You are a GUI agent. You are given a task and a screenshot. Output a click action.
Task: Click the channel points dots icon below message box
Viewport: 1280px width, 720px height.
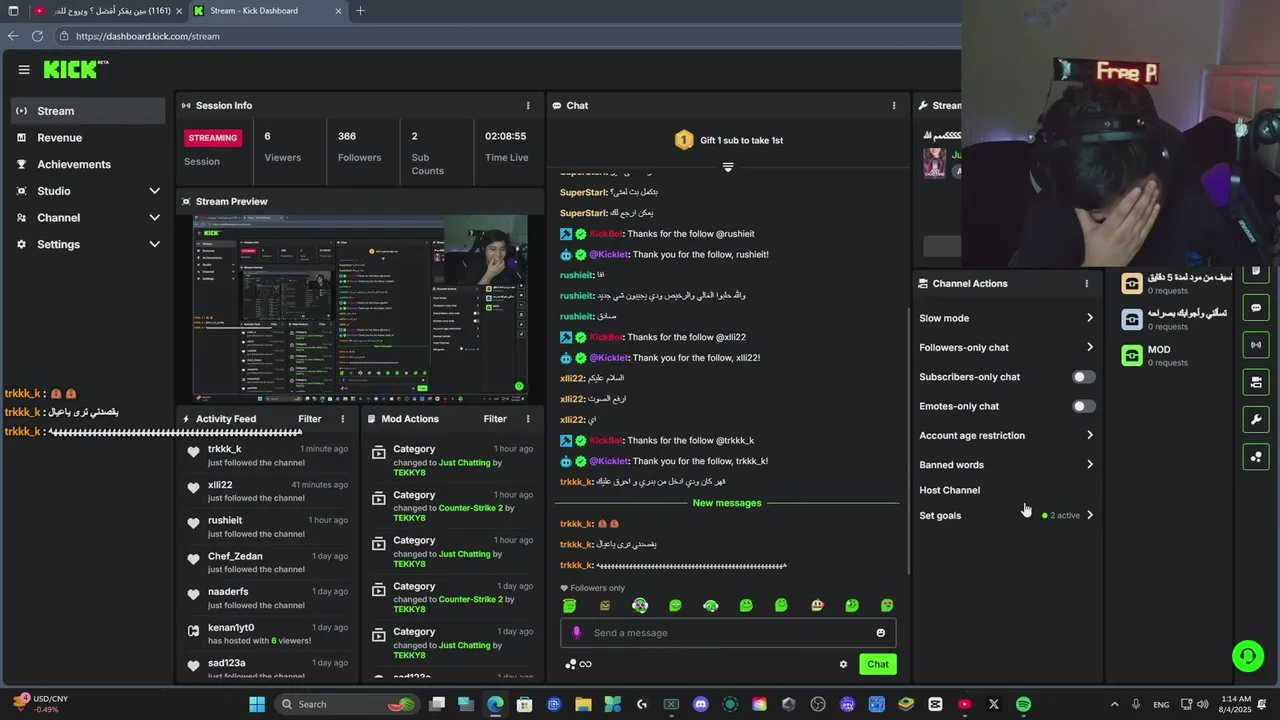pos(570,664)
